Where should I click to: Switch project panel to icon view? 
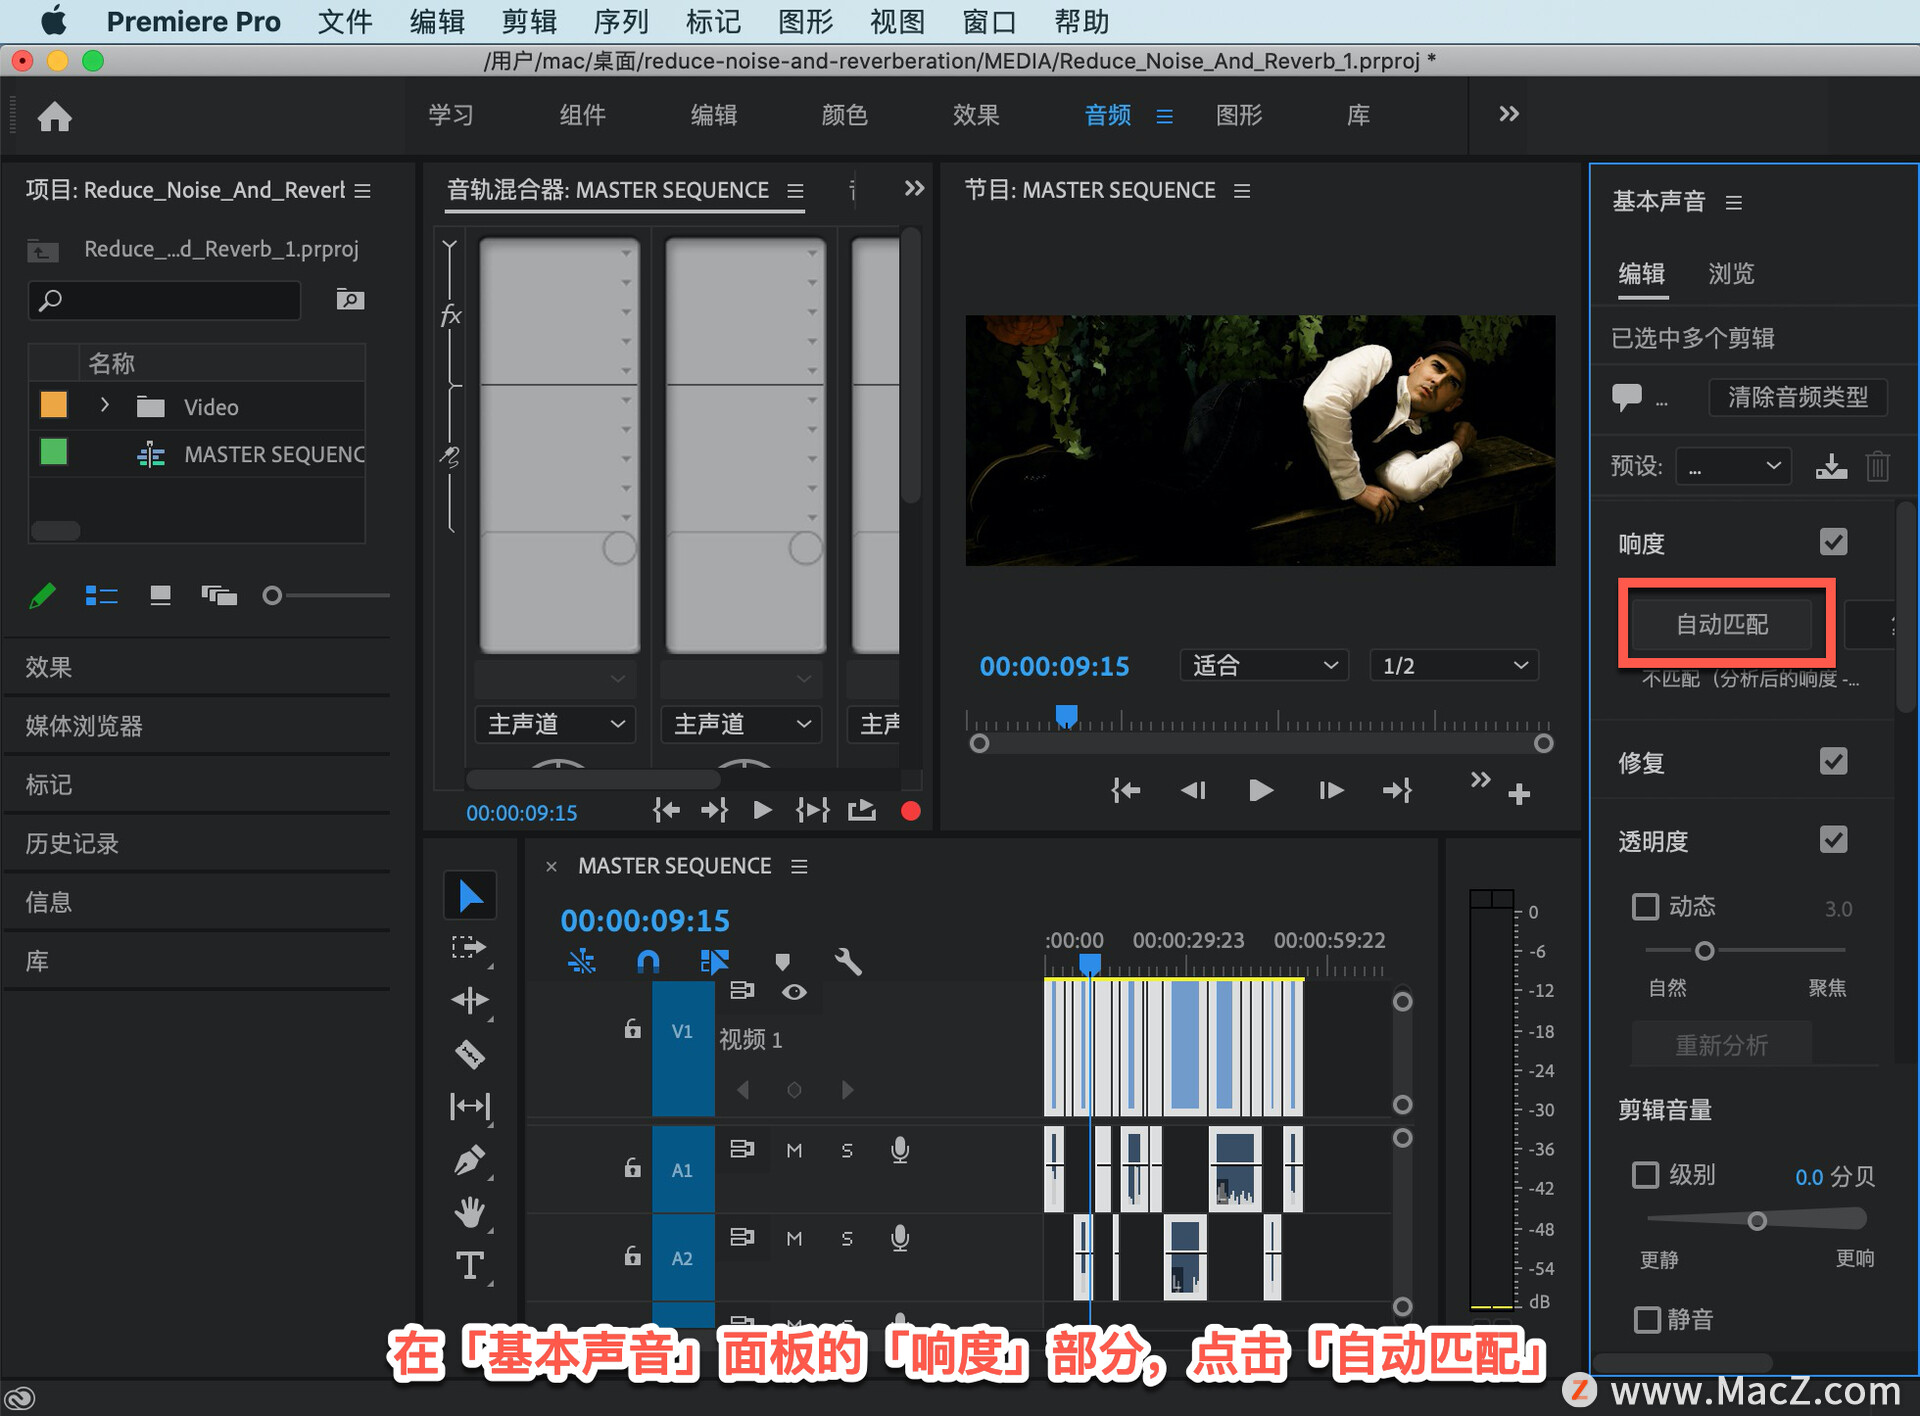coord(160,596)
